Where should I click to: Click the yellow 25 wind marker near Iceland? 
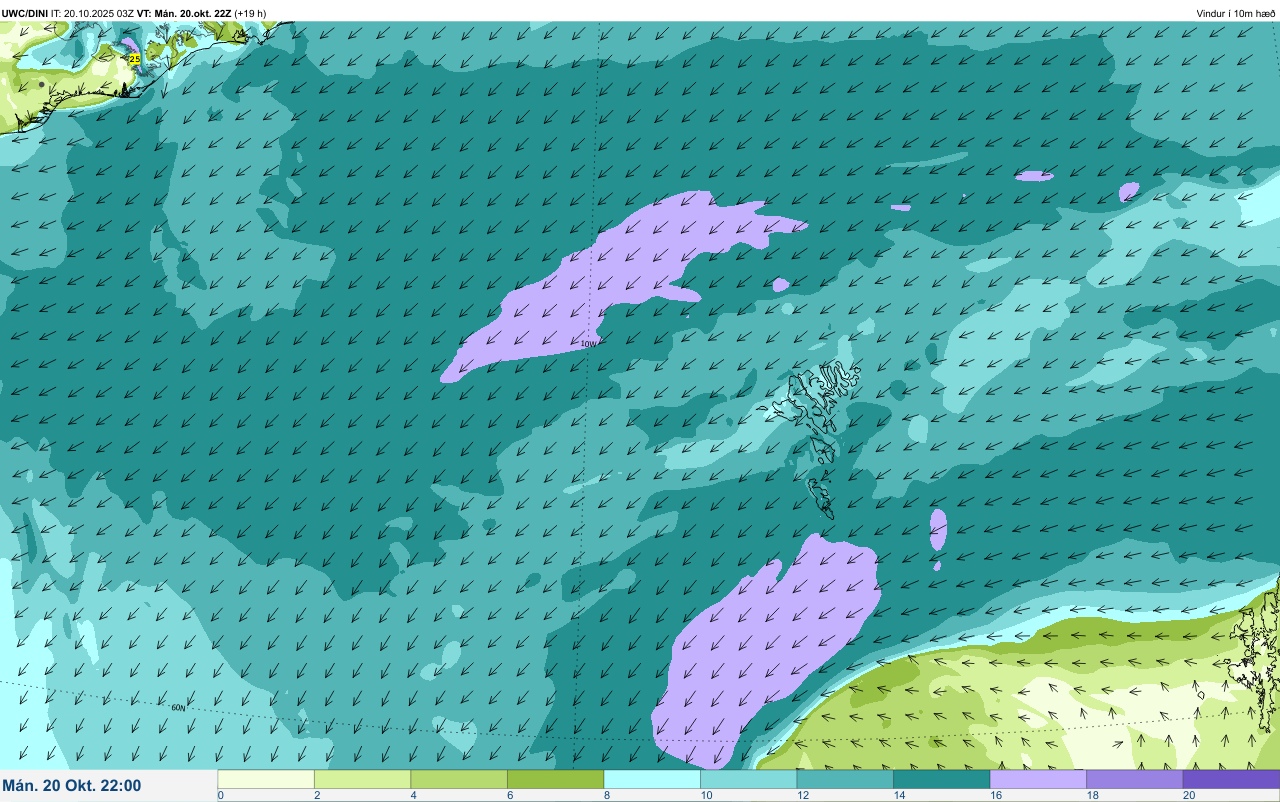(x=134, y=60)
